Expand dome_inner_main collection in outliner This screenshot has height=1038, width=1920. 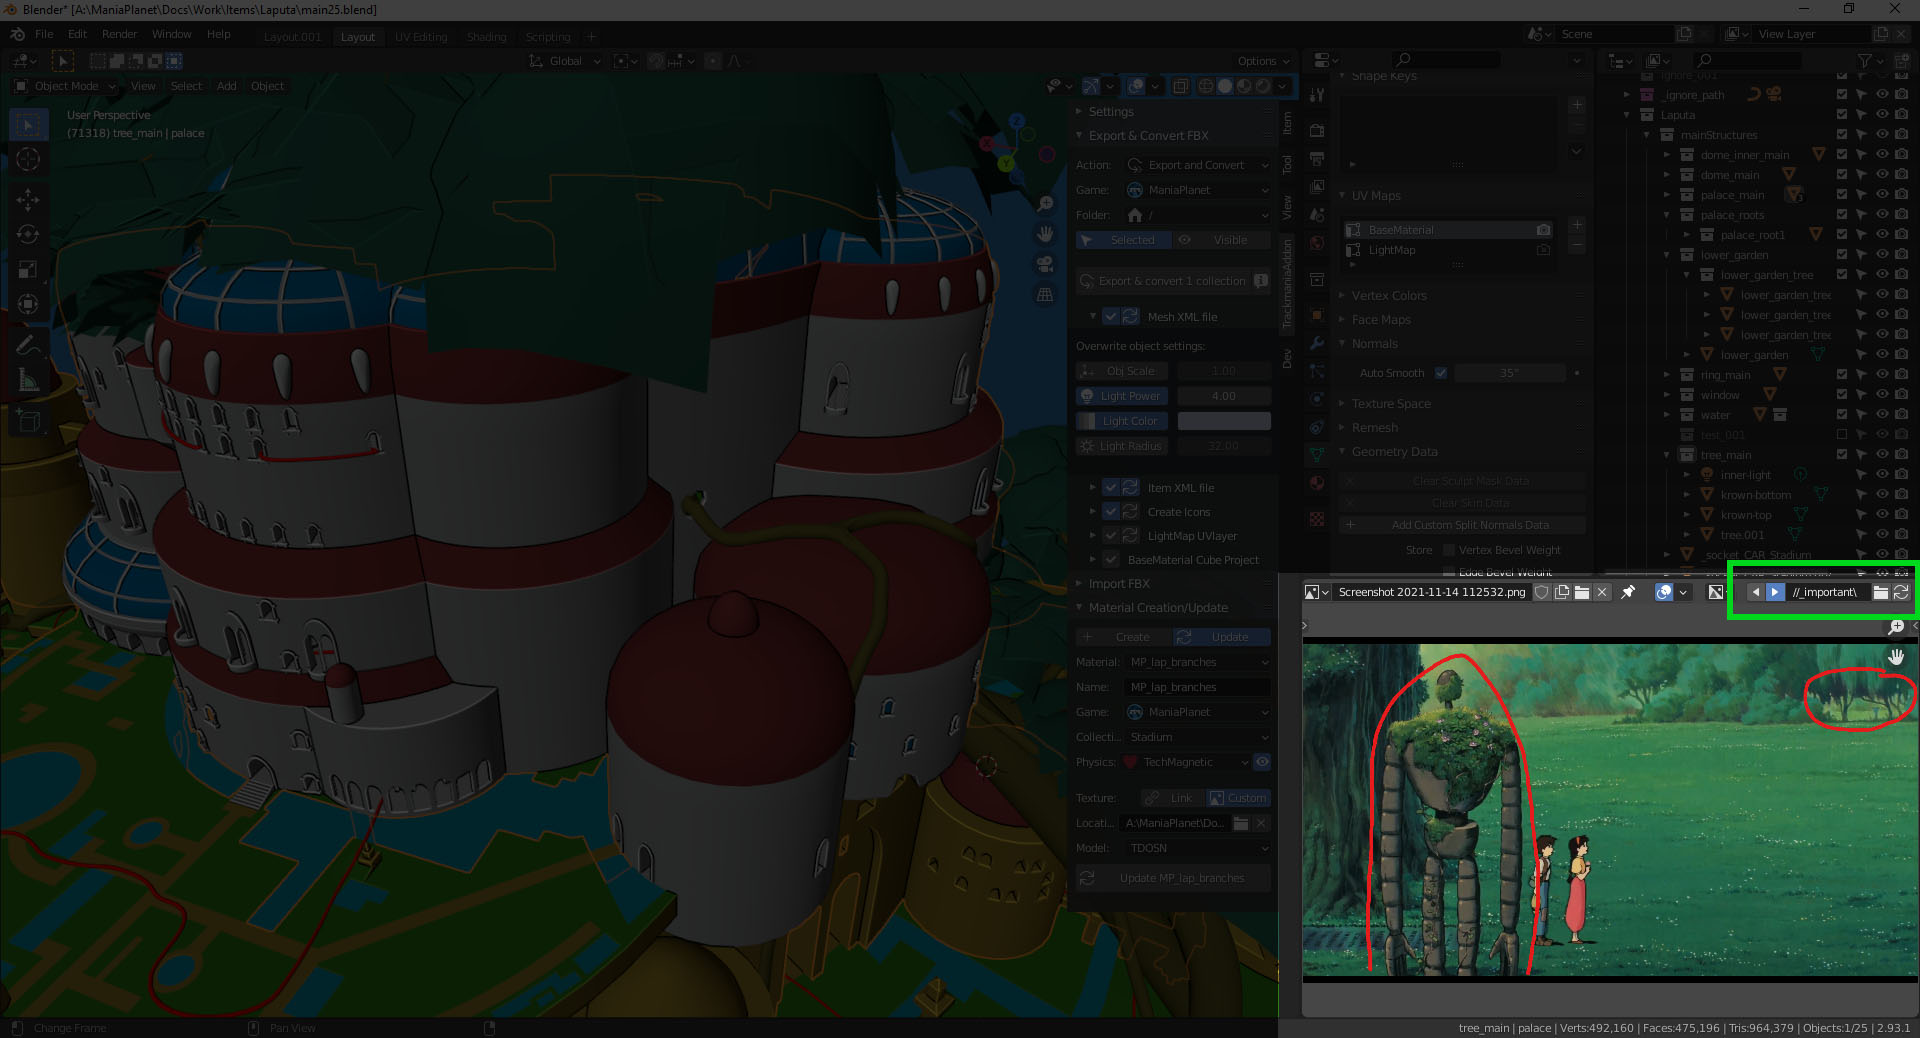tap(1667, 155)
